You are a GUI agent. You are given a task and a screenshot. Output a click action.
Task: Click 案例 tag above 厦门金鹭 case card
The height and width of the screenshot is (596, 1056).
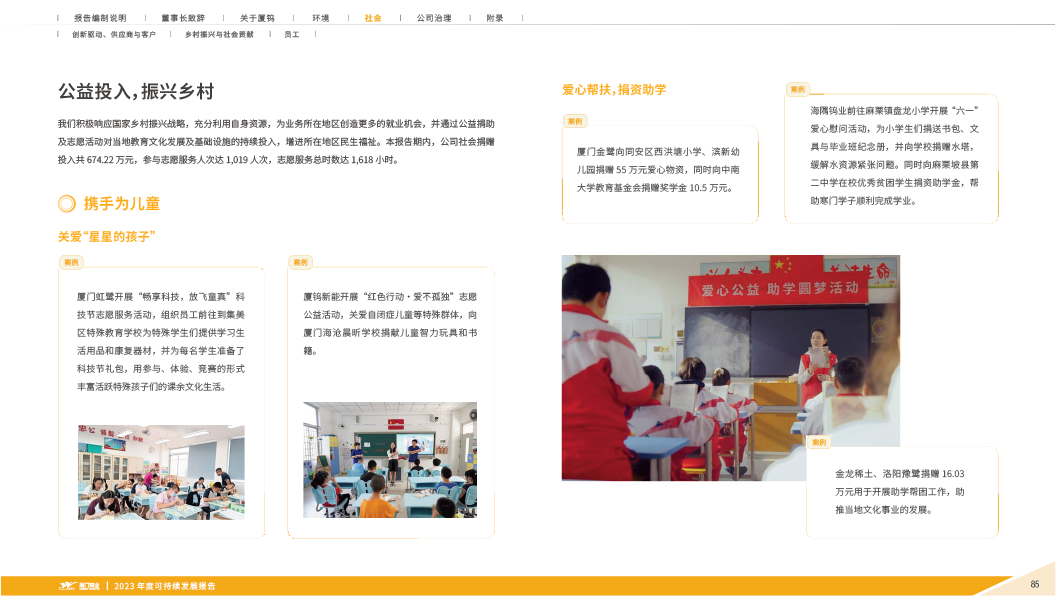tap(574, 121)
